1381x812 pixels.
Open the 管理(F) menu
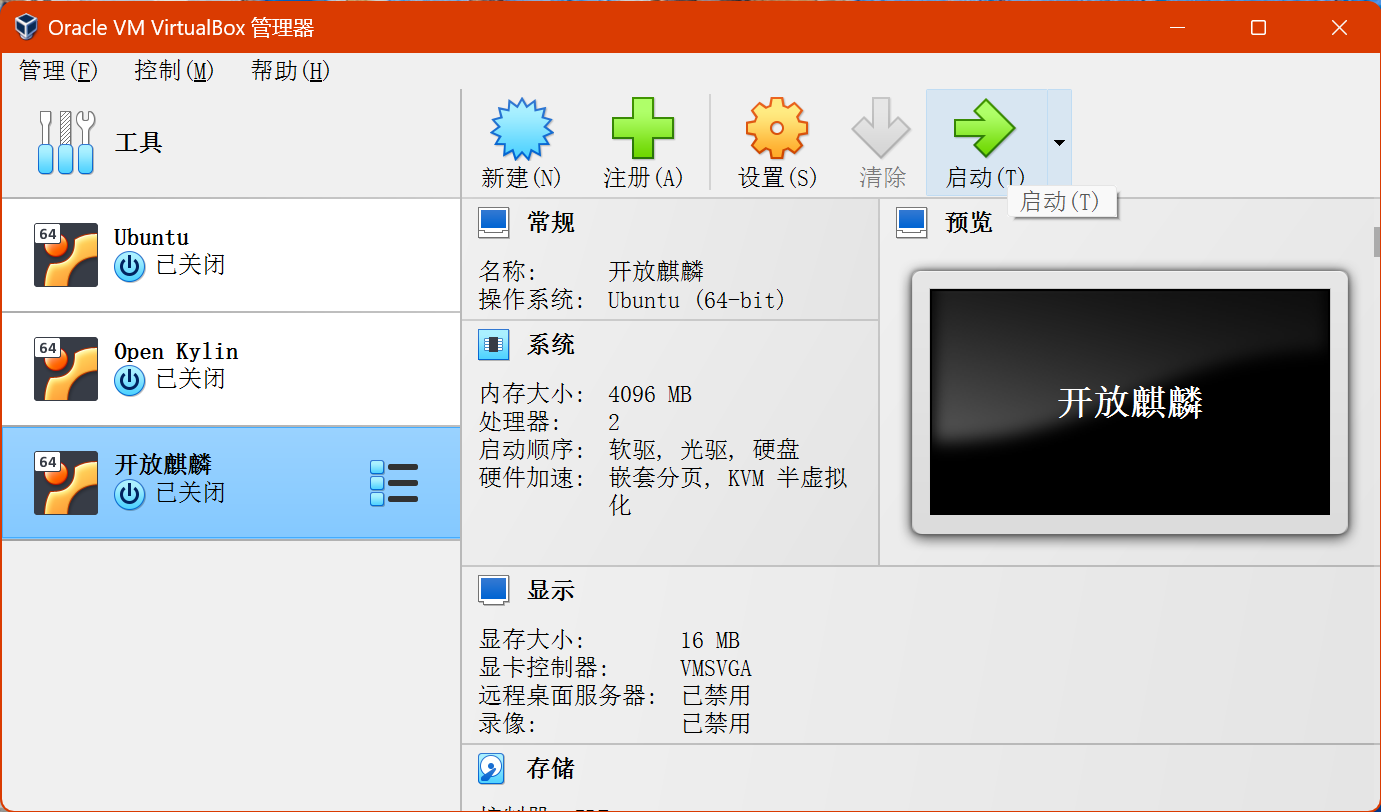click(58, 71)
